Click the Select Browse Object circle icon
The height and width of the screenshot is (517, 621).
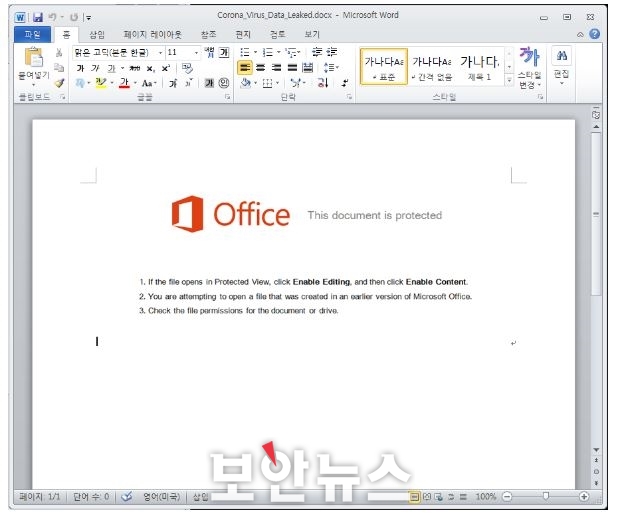(596, 472)
